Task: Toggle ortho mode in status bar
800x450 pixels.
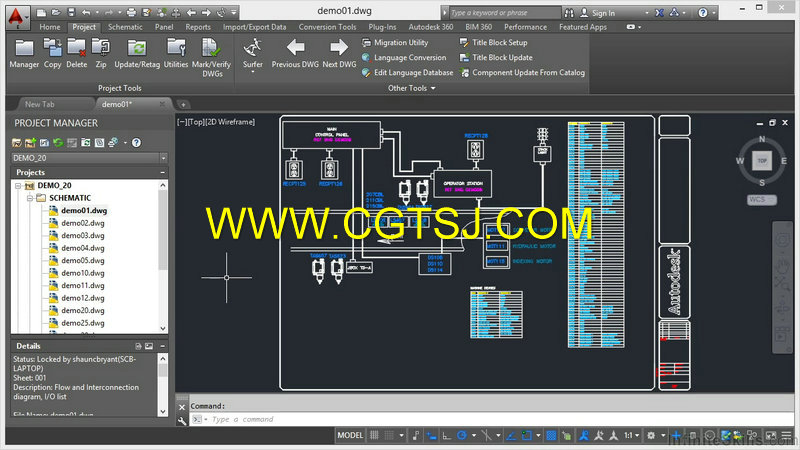Action: point(446,435)
